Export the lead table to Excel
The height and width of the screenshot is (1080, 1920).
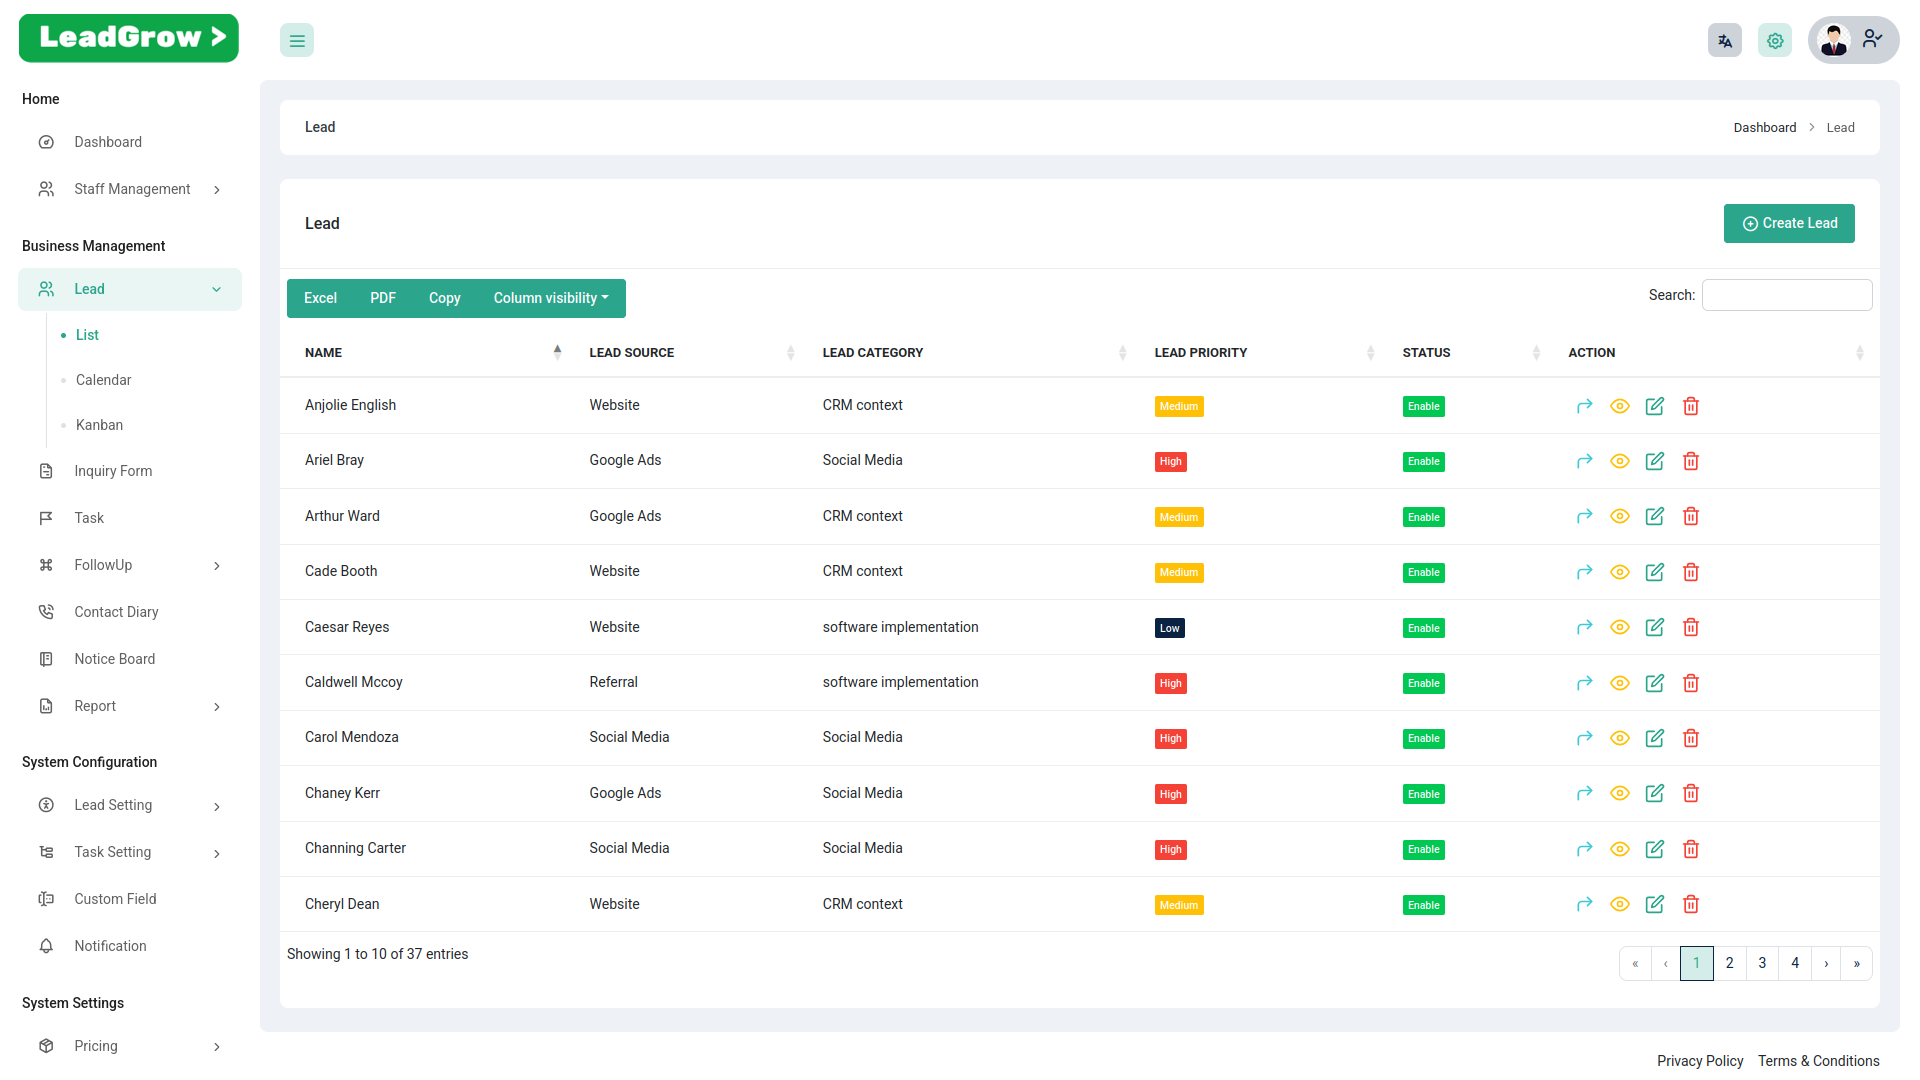(x=320, y=298)
